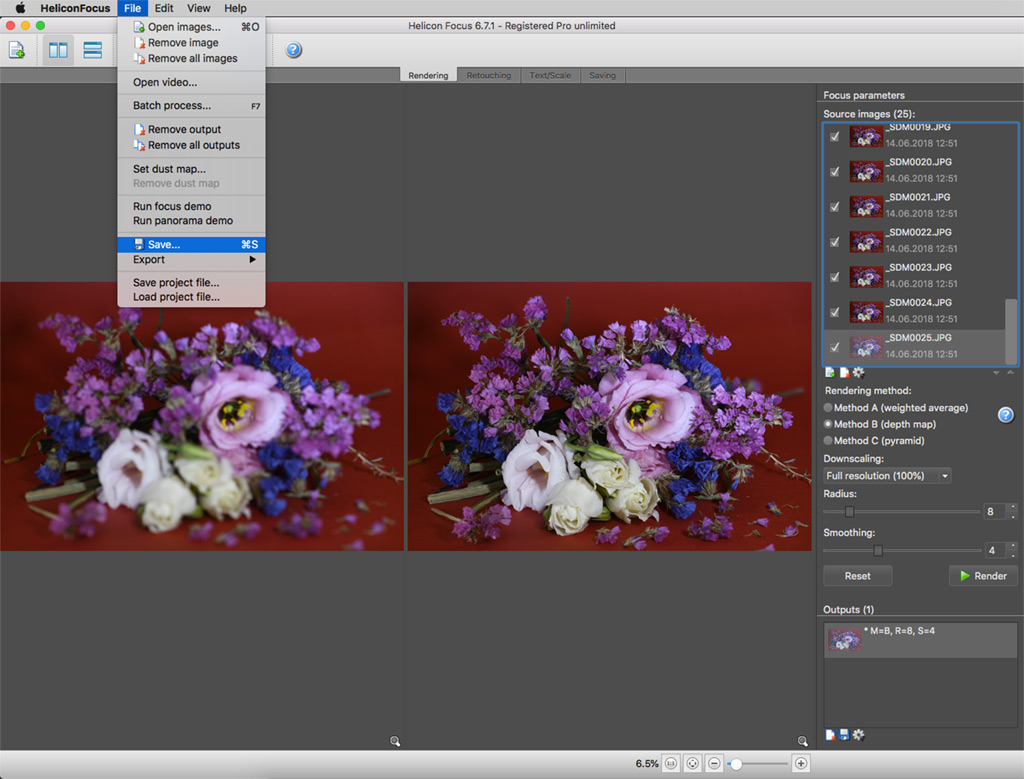
Task: Adjust the Smoothing slider
Action: 878,550
